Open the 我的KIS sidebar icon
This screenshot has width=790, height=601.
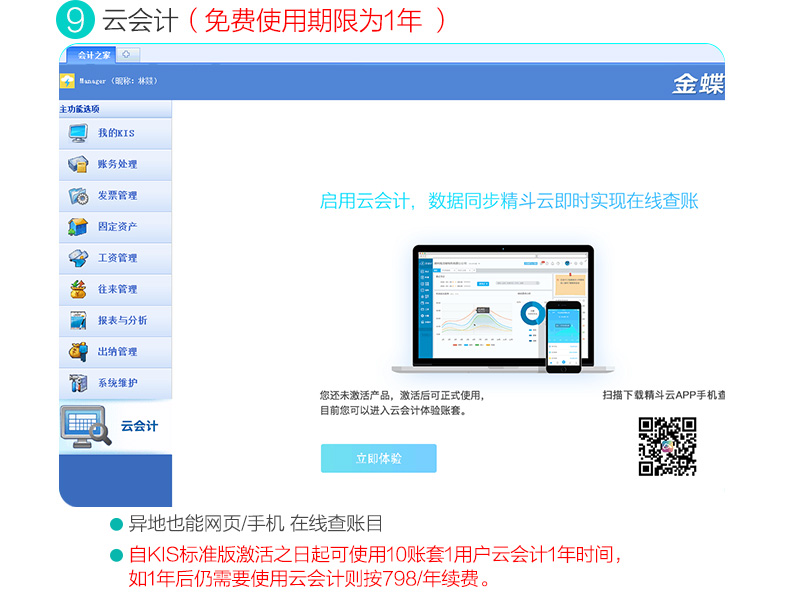[79, 134]
